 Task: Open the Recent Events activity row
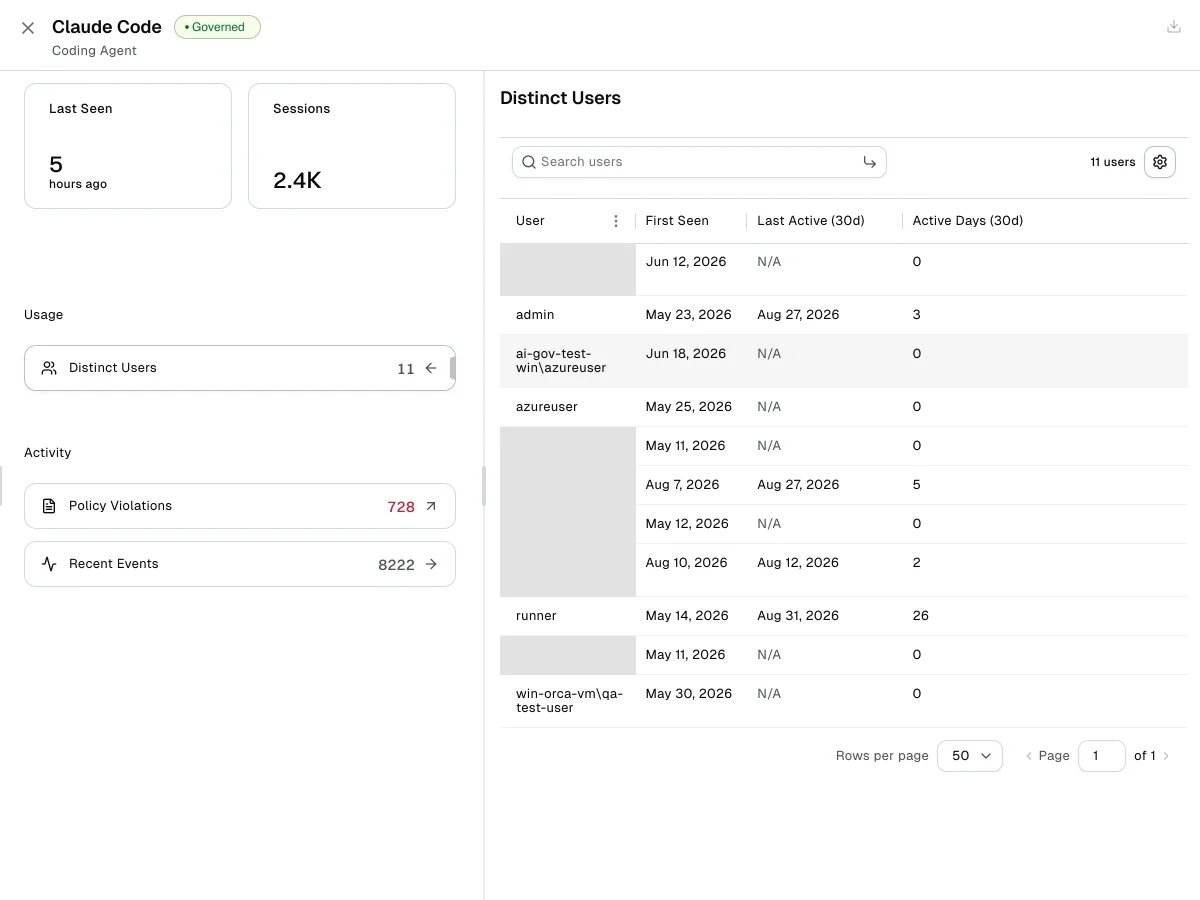tap(240, 564)
